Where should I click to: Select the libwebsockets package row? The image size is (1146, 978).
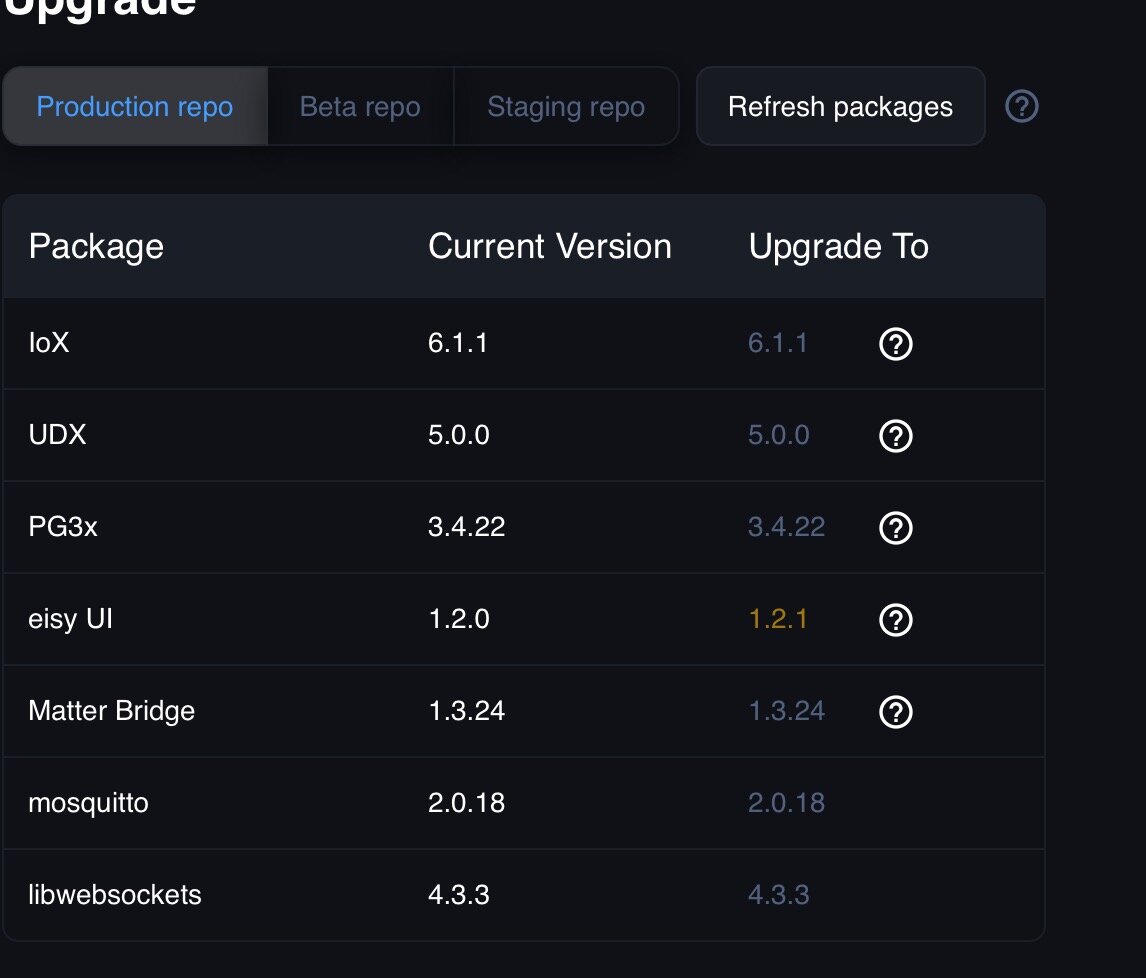tap(524, 895)
